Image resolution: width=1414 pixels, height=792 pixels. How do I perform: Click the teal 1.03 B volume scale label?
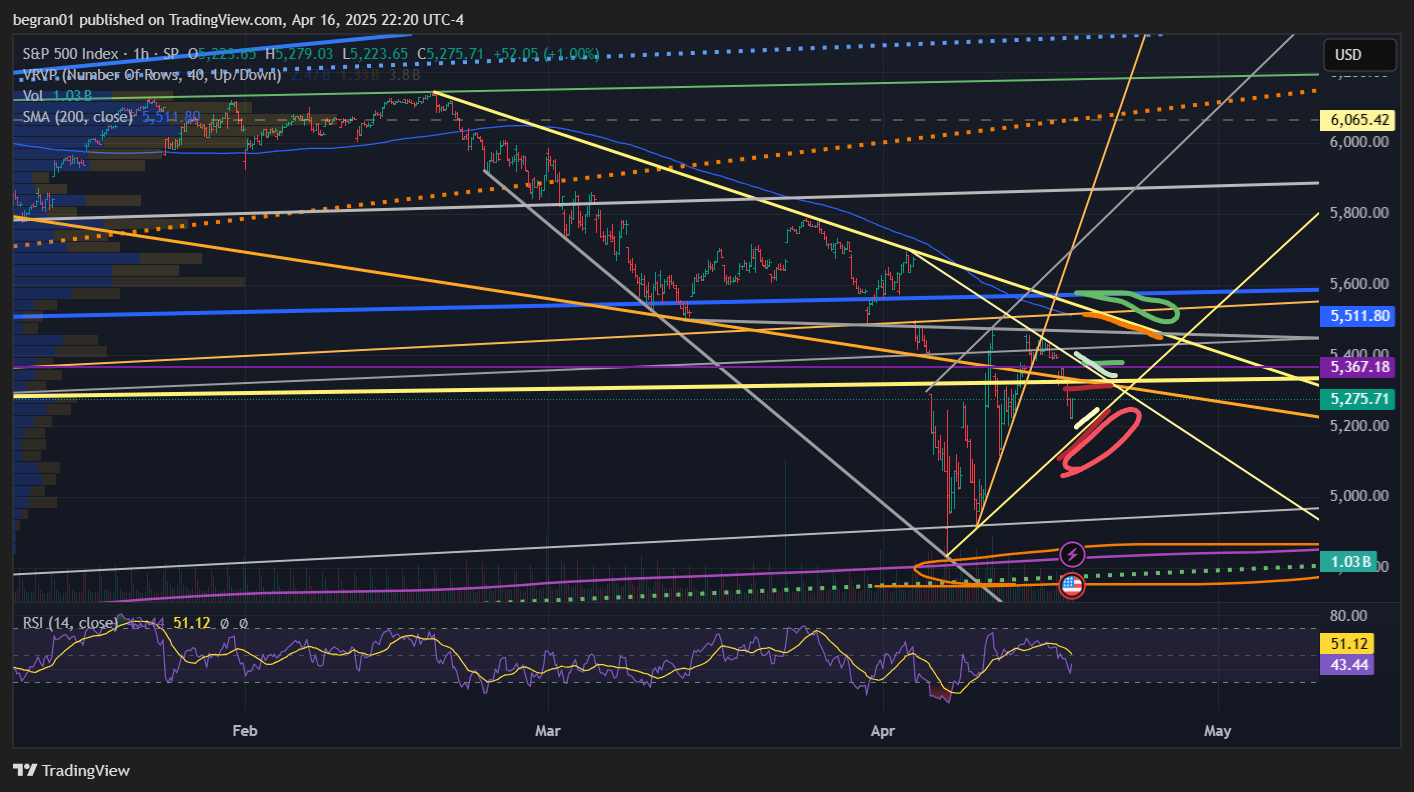click(1349, 561)
